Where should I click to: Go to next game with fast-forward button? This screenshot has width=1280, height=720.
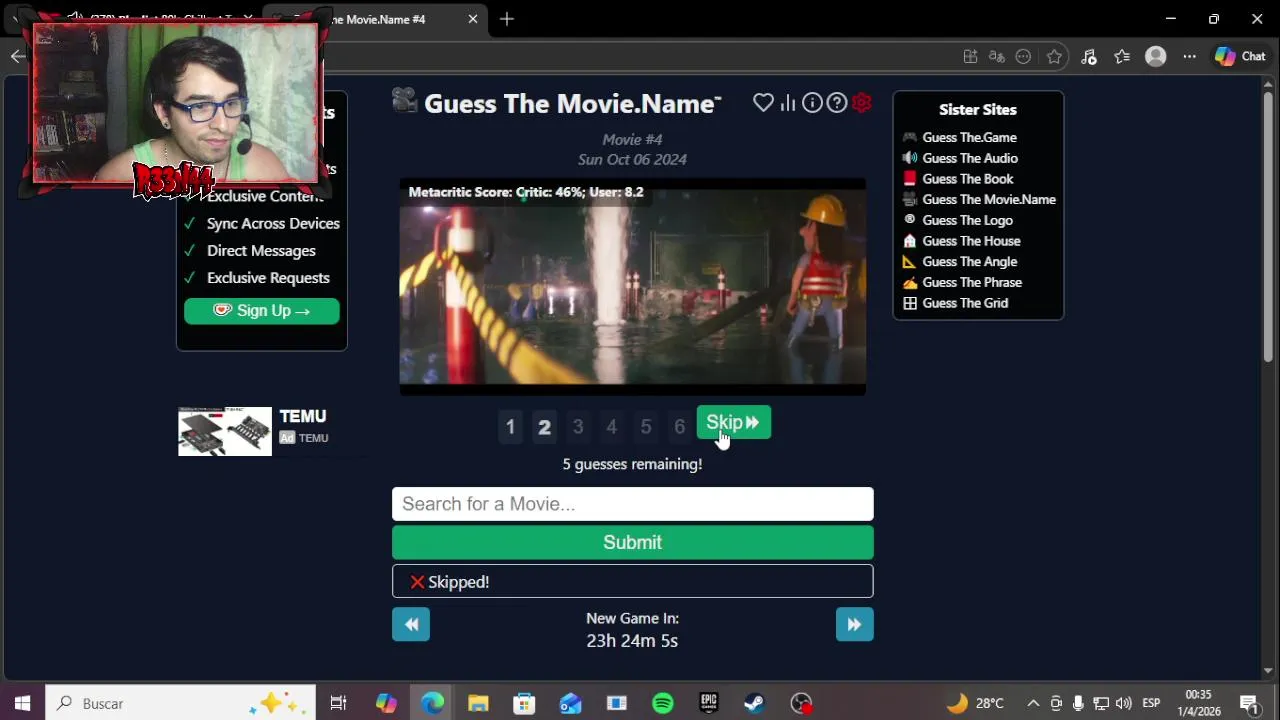coord(854,625)
